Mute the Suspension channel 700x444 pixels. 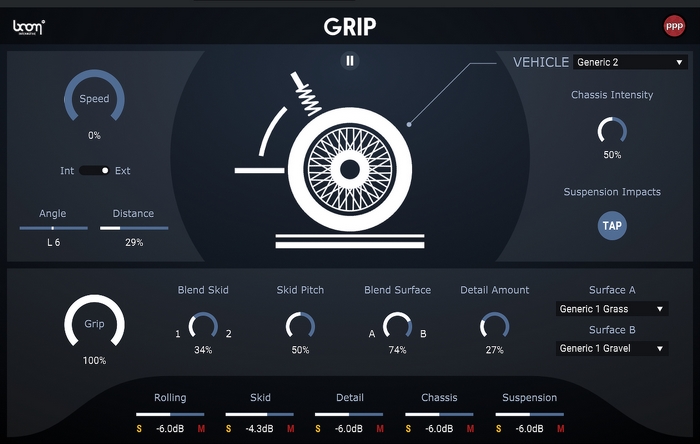tap(561, 429)
